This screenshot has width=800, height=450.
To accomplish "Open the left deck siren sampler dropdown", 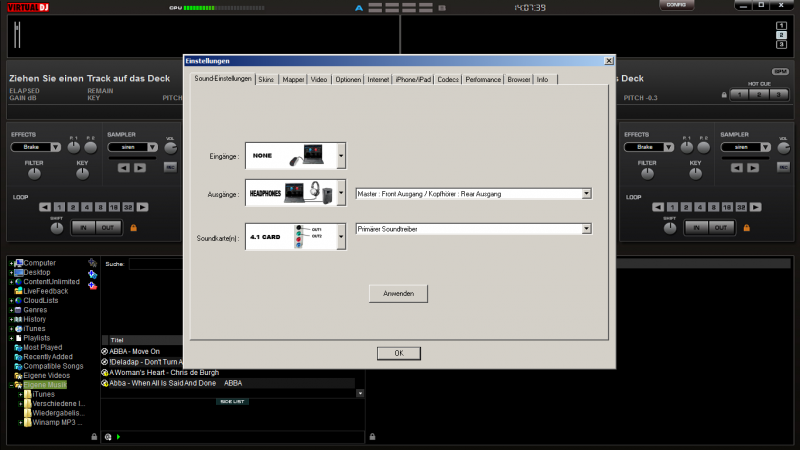I will click(152, 147).
